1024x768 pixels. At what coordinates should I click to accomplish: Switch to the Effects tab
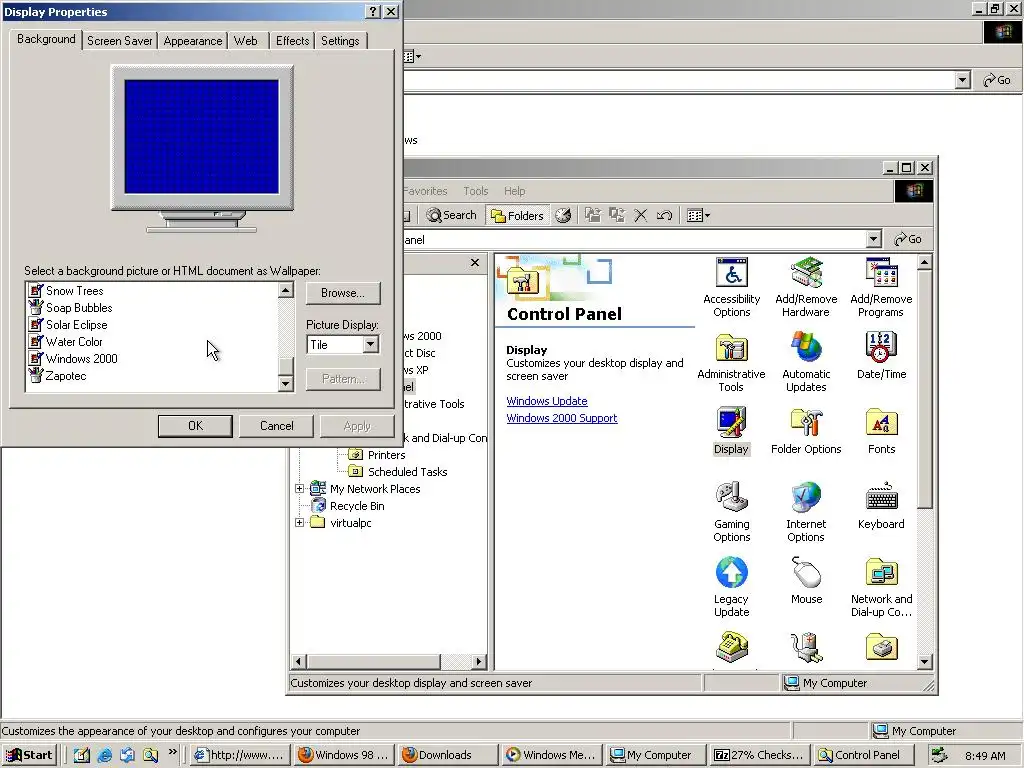292,40
